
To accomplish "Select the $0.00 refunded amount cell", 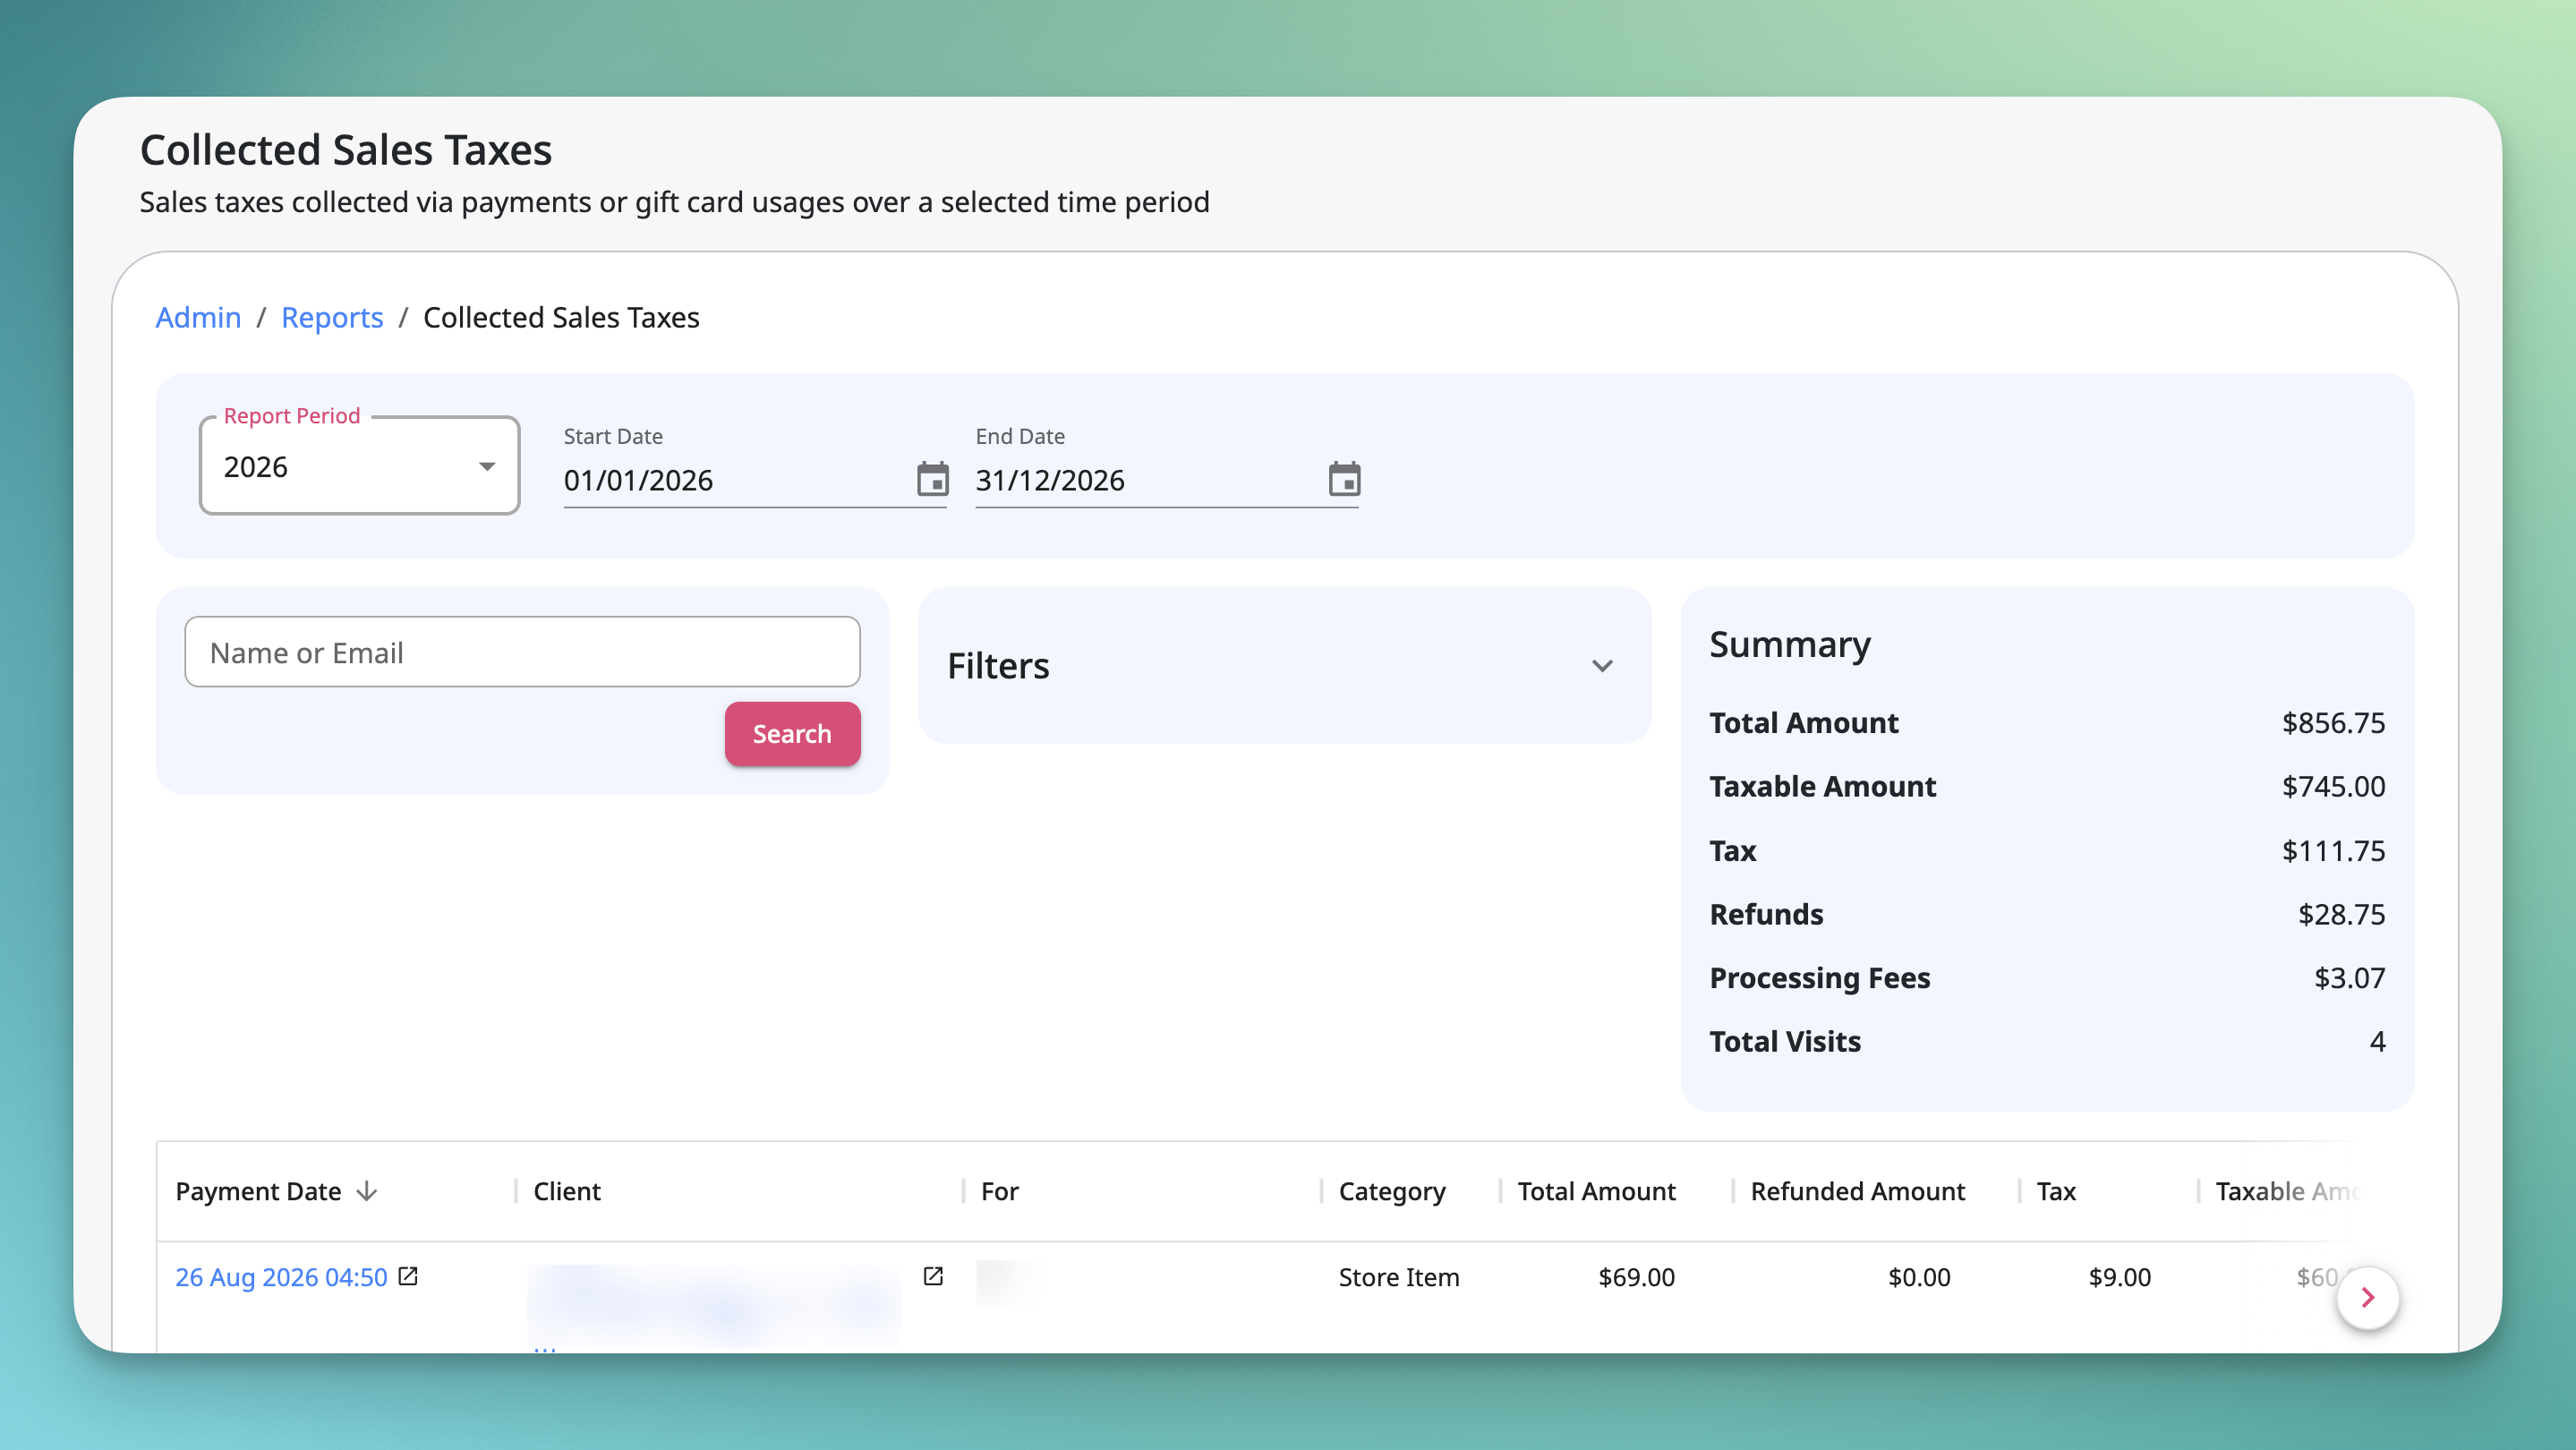I will [1919, 1277].
